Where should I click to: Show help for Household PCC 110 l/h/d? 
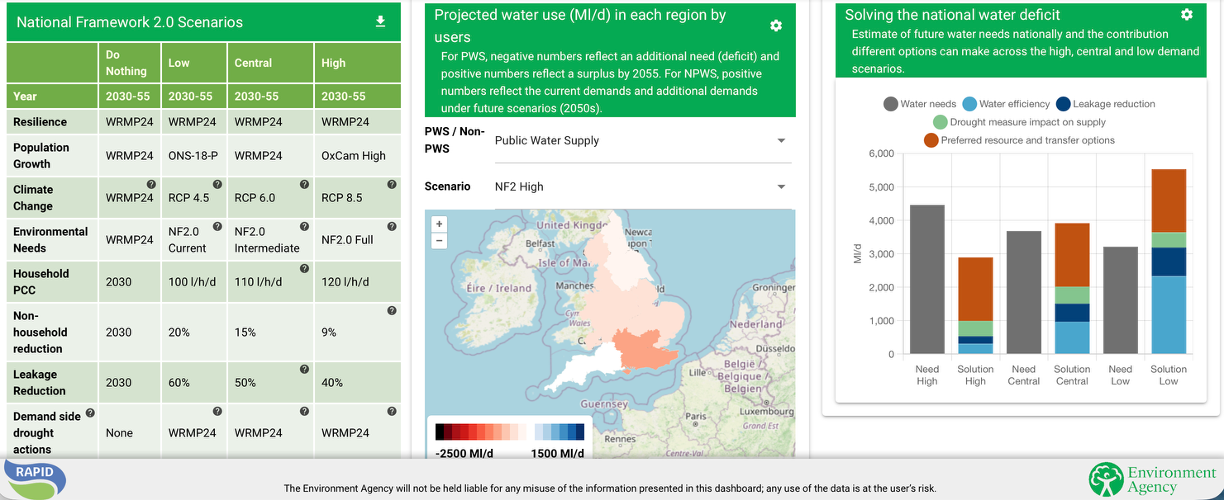pos(304,269)
